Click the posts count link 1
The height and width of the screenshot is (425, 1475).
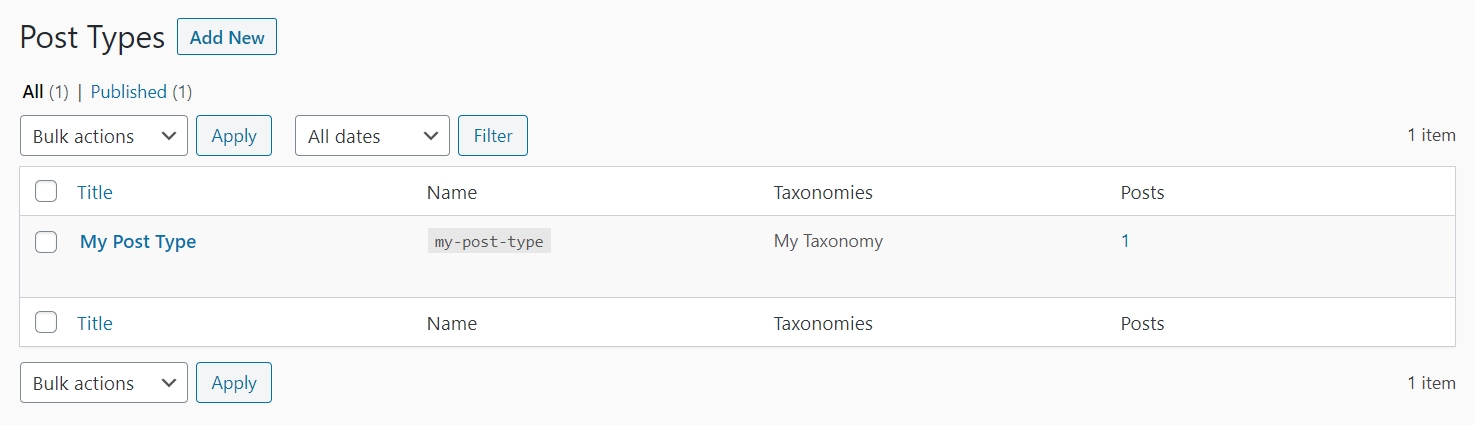click(1125, 241)
